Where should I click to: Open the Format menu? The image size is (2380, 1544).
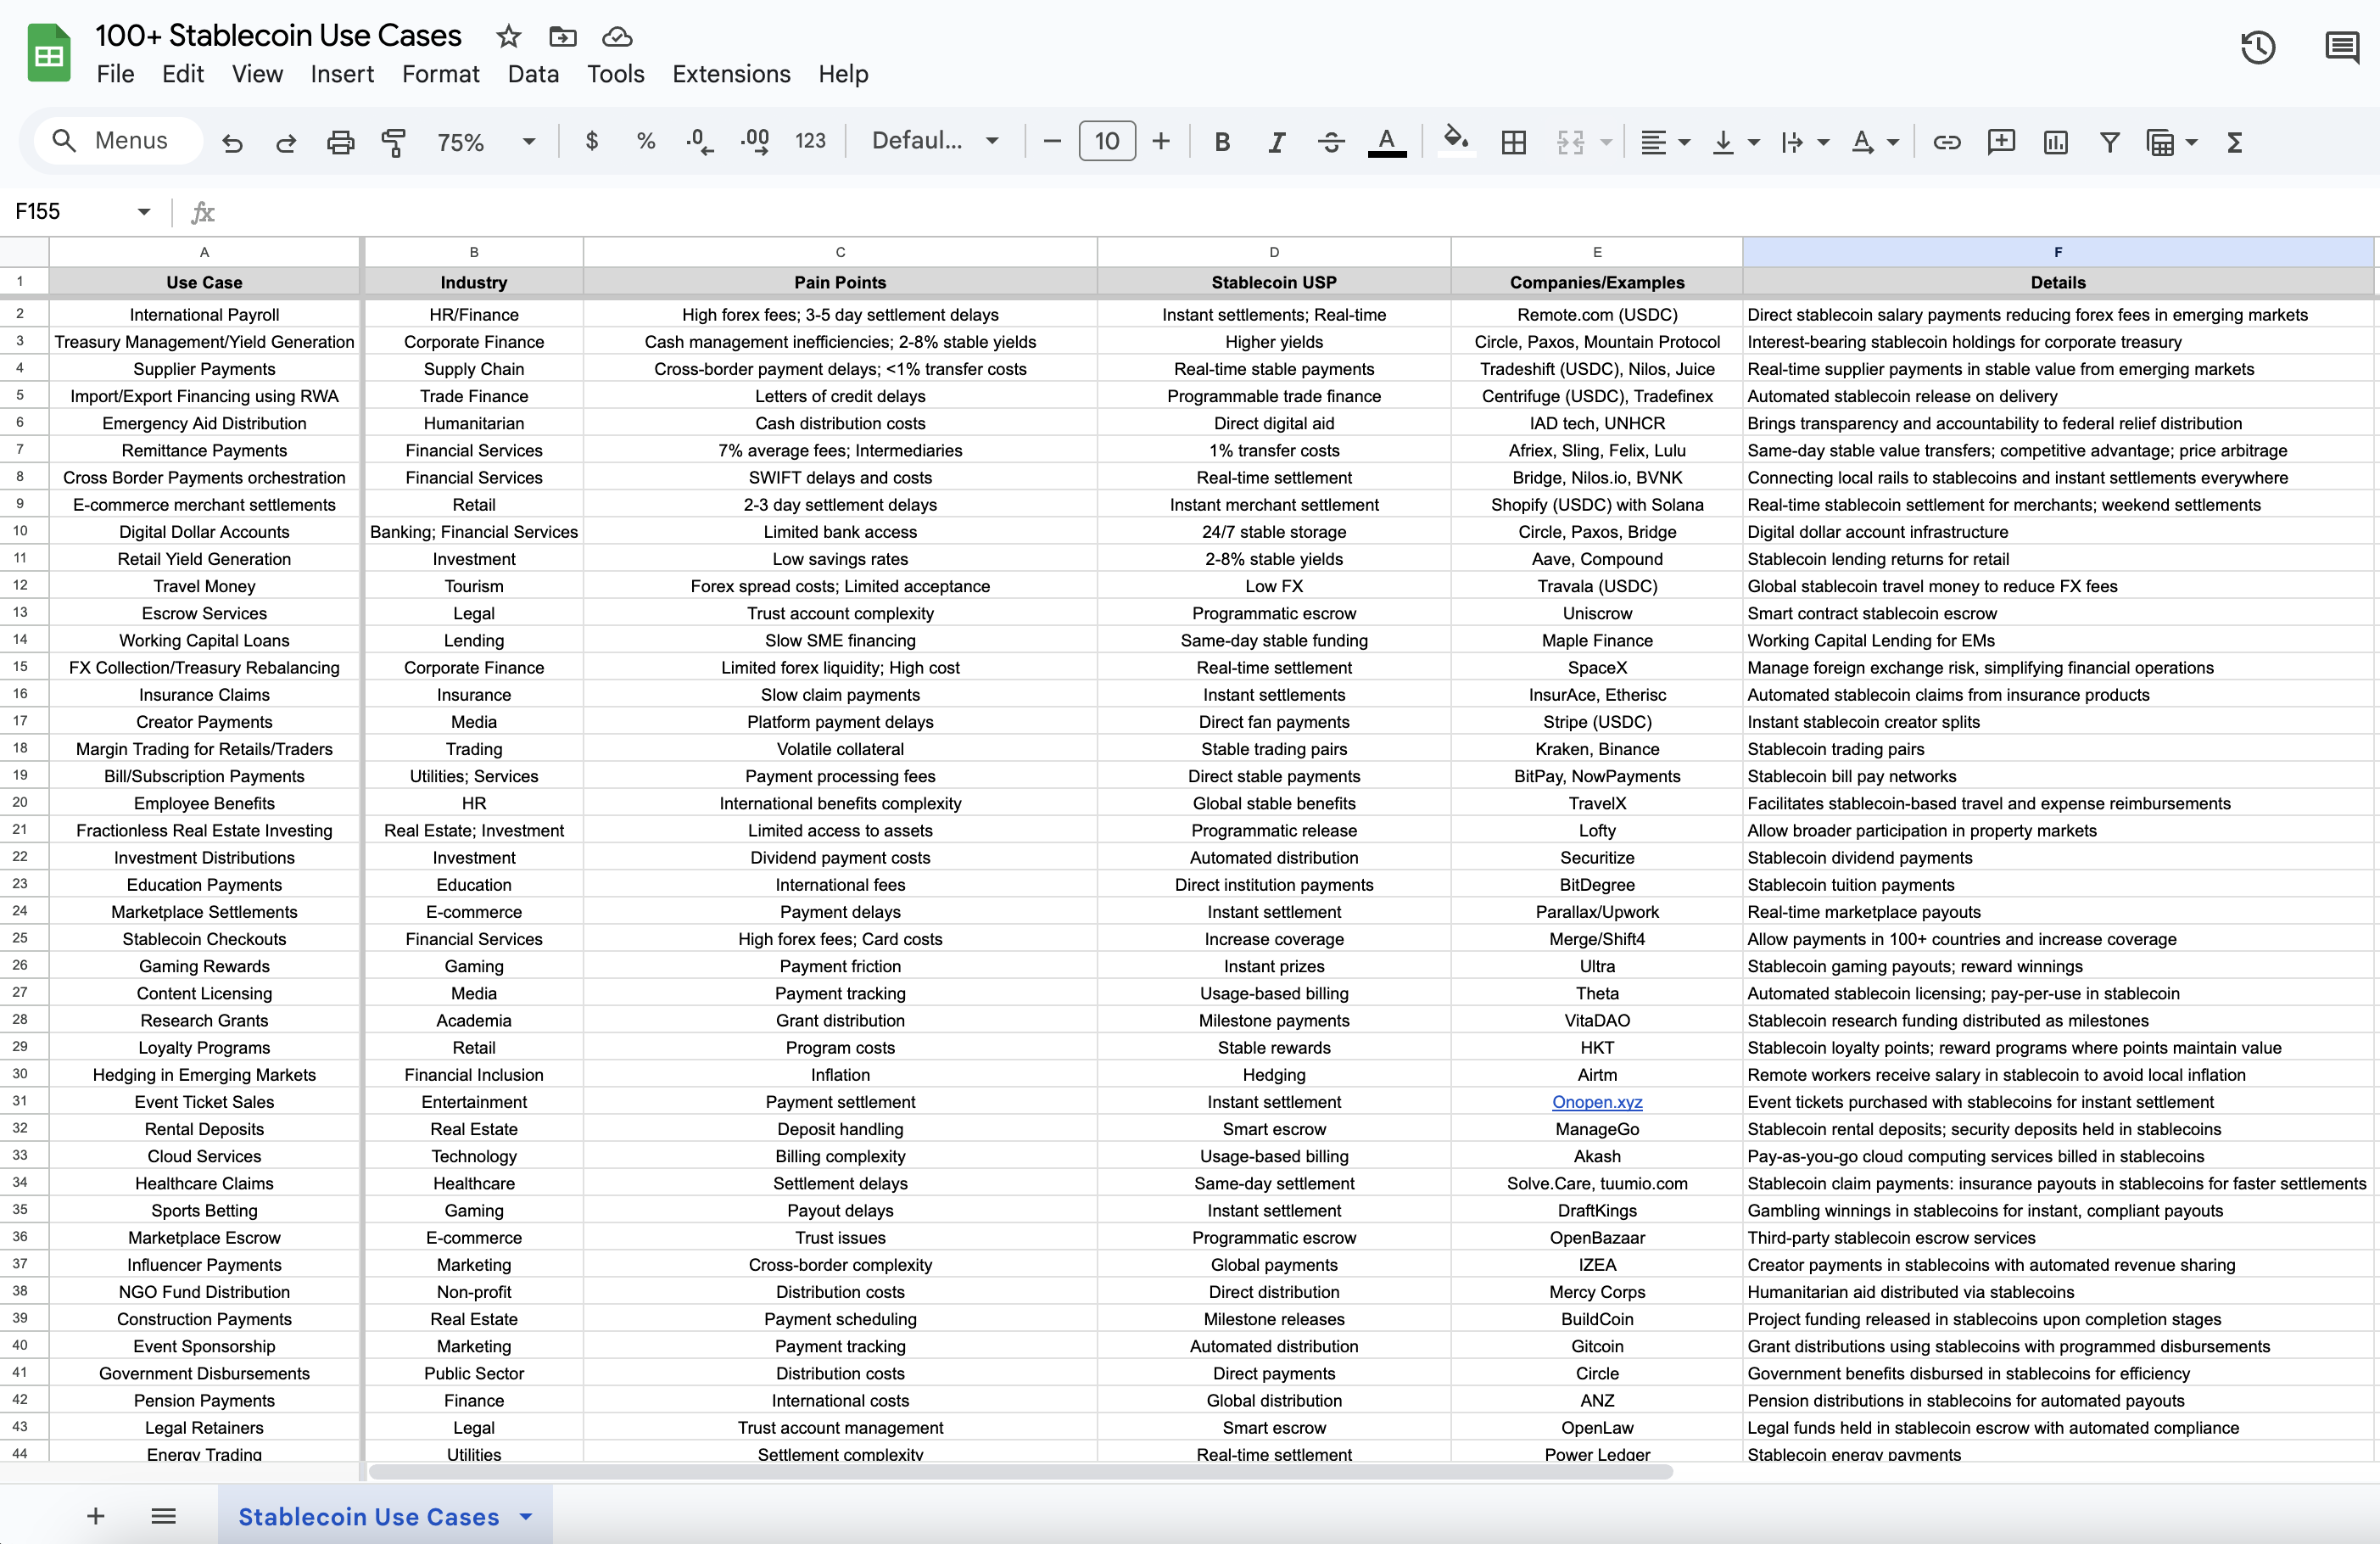[440, 74]
